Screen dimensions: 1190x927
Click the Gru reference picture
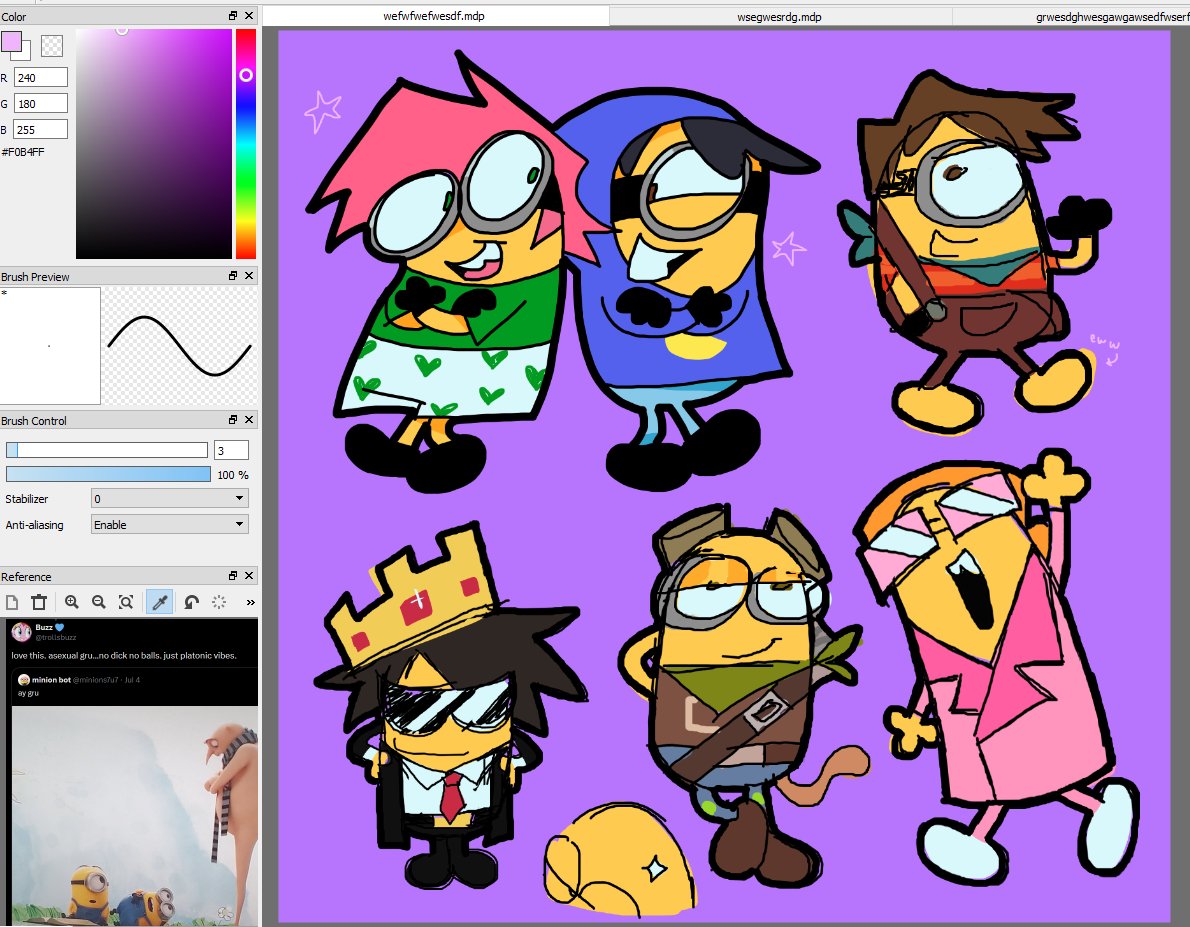pyautogui.click(x=135, y=815)
